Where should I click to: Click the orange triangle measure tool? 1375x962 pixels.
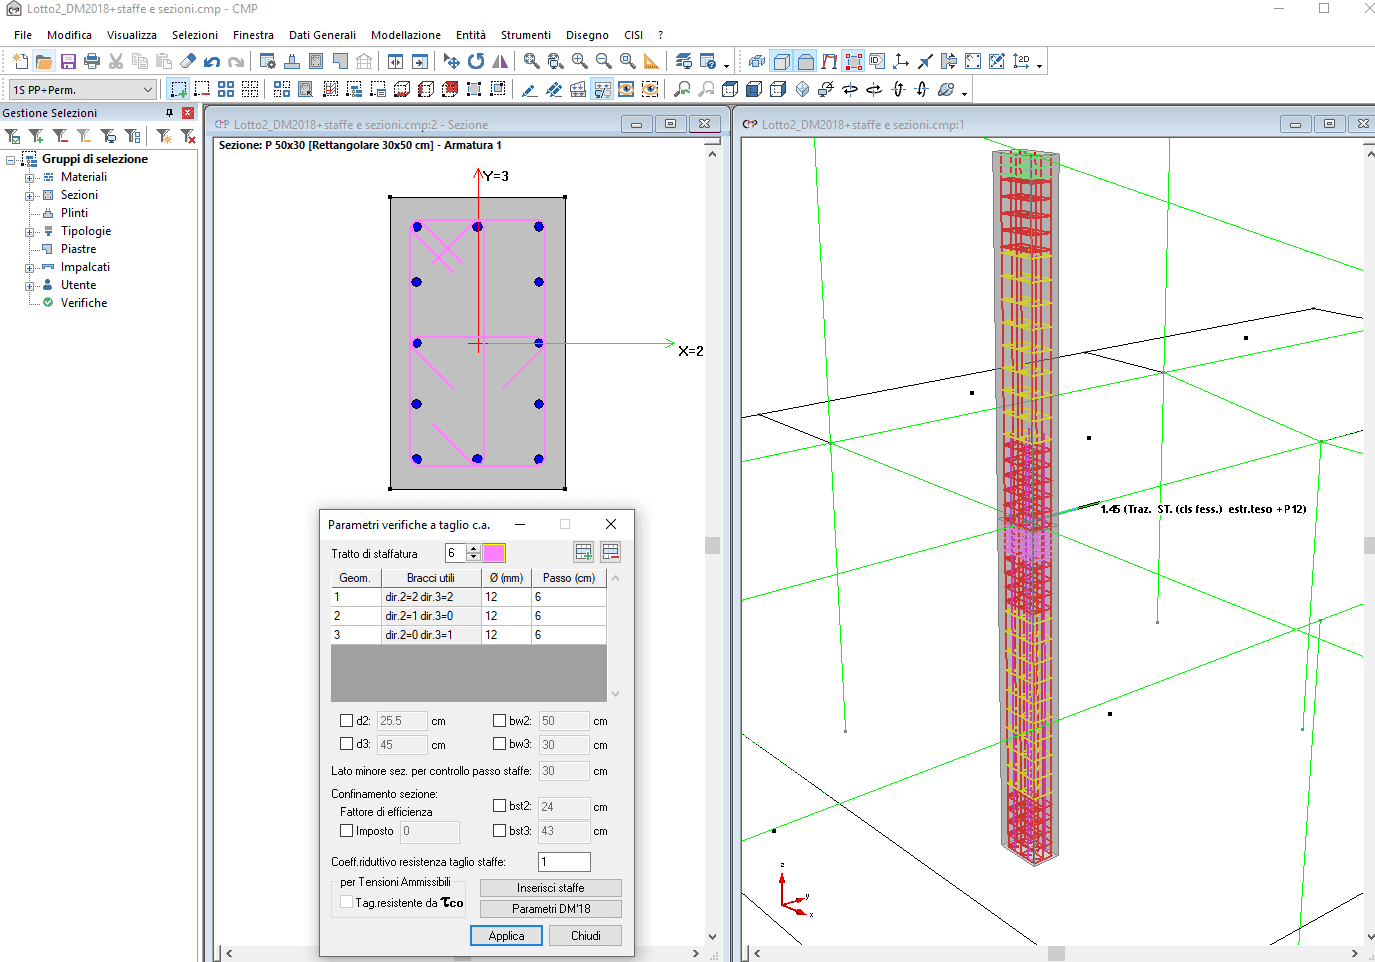point(652,62)
